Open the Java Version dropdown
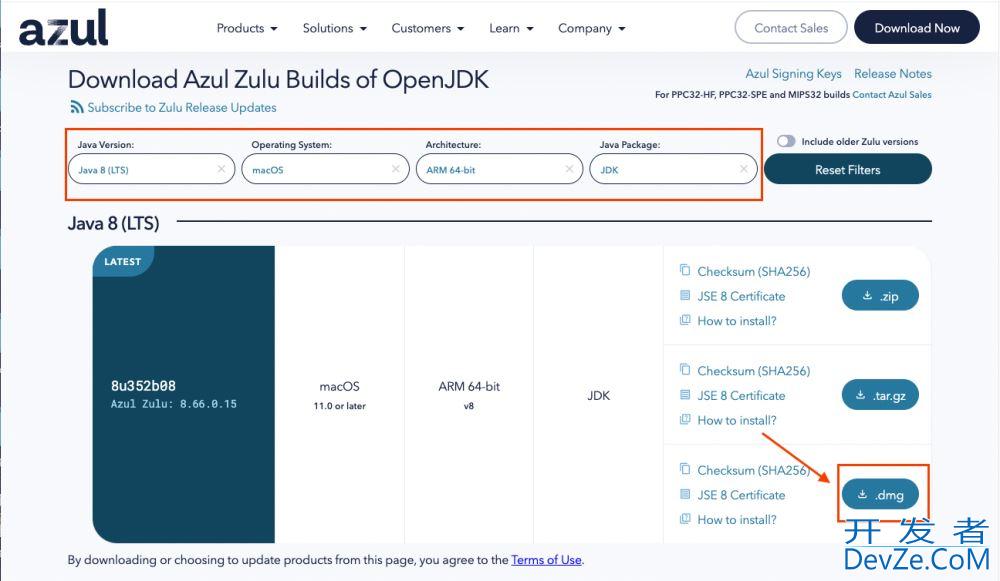 (151, 169)
